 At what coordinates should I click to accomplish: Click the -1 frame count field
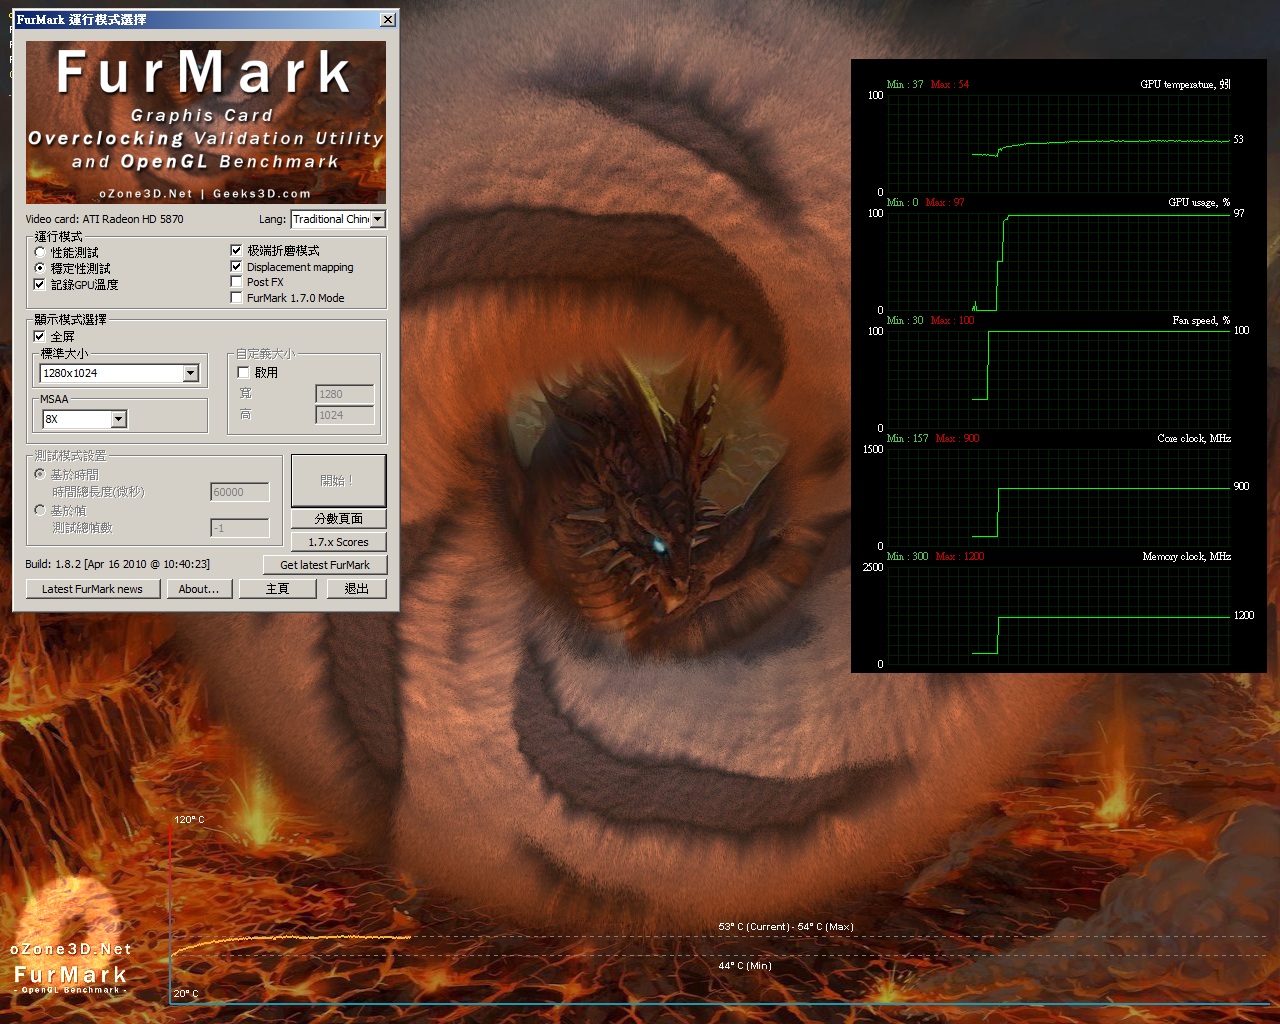coord(240,528)
